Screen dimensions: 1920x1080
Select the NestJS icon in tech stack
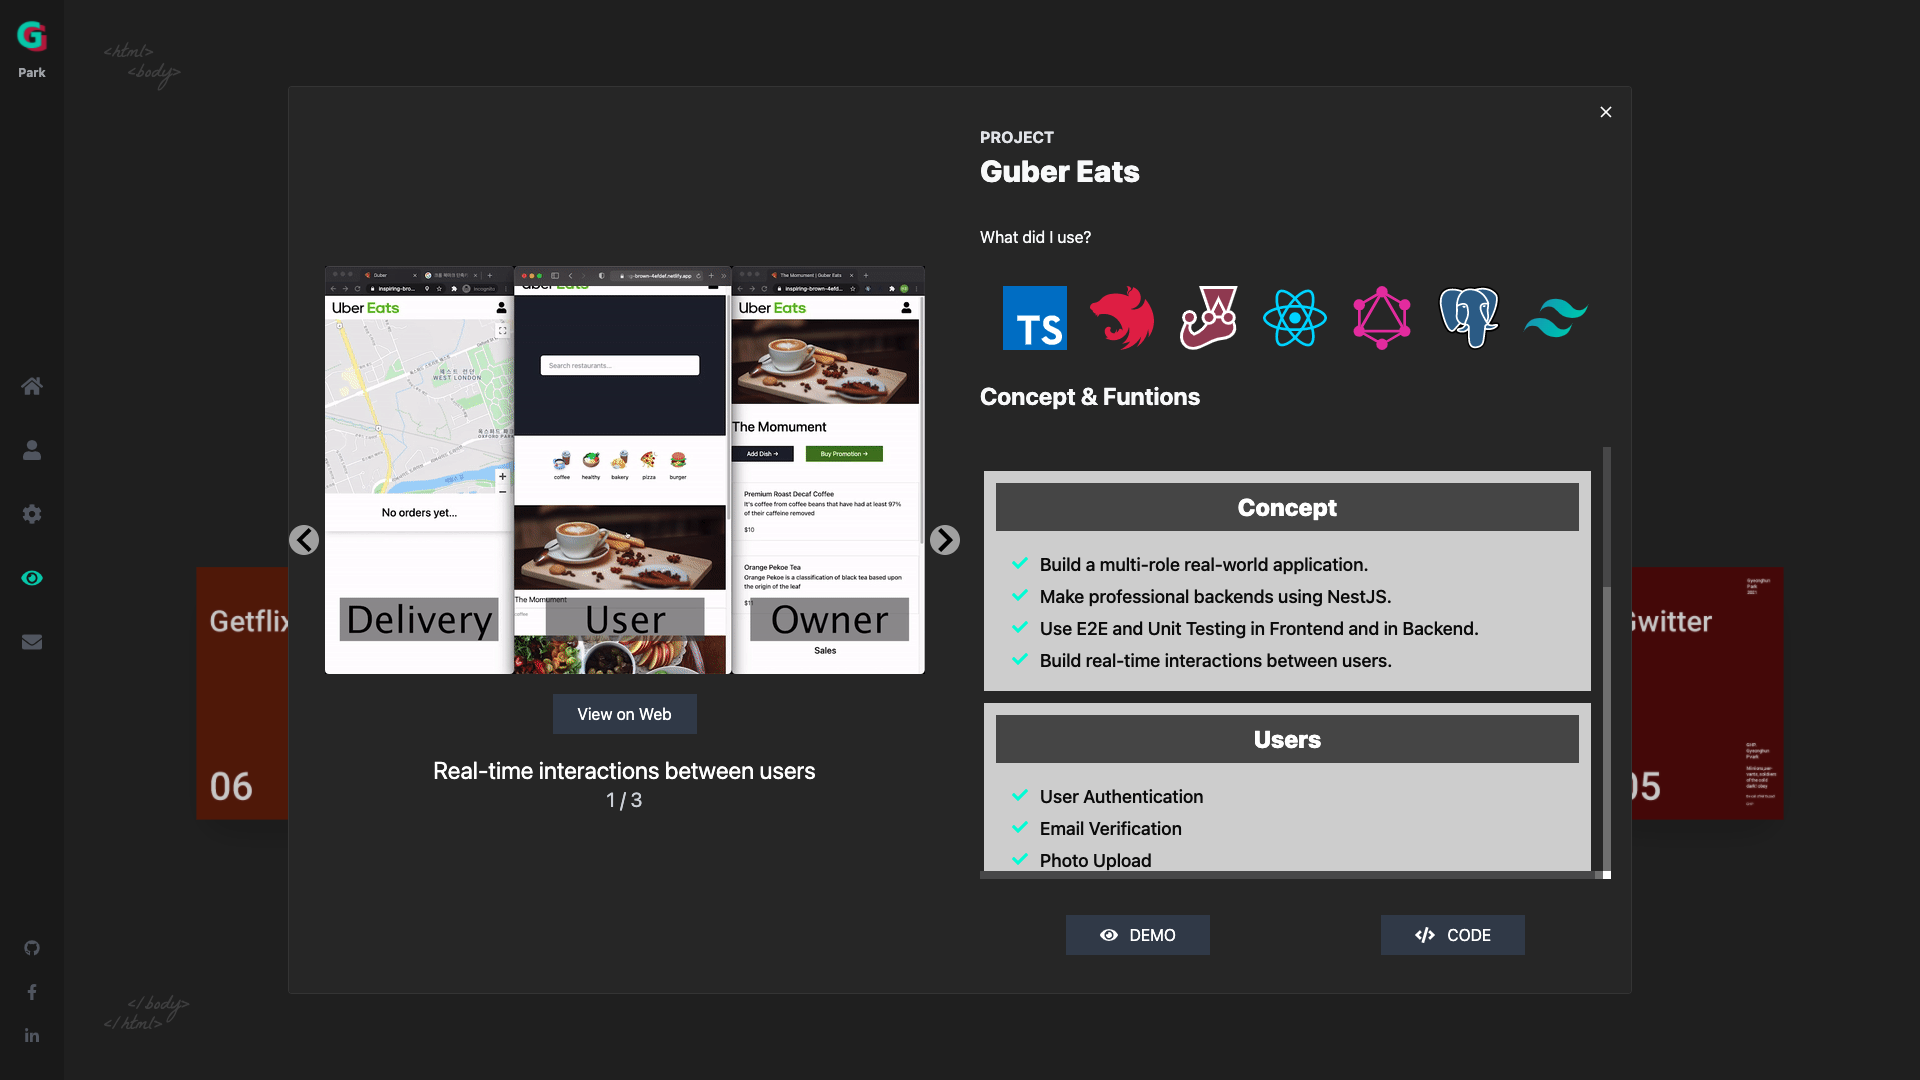click(1122, 316)
